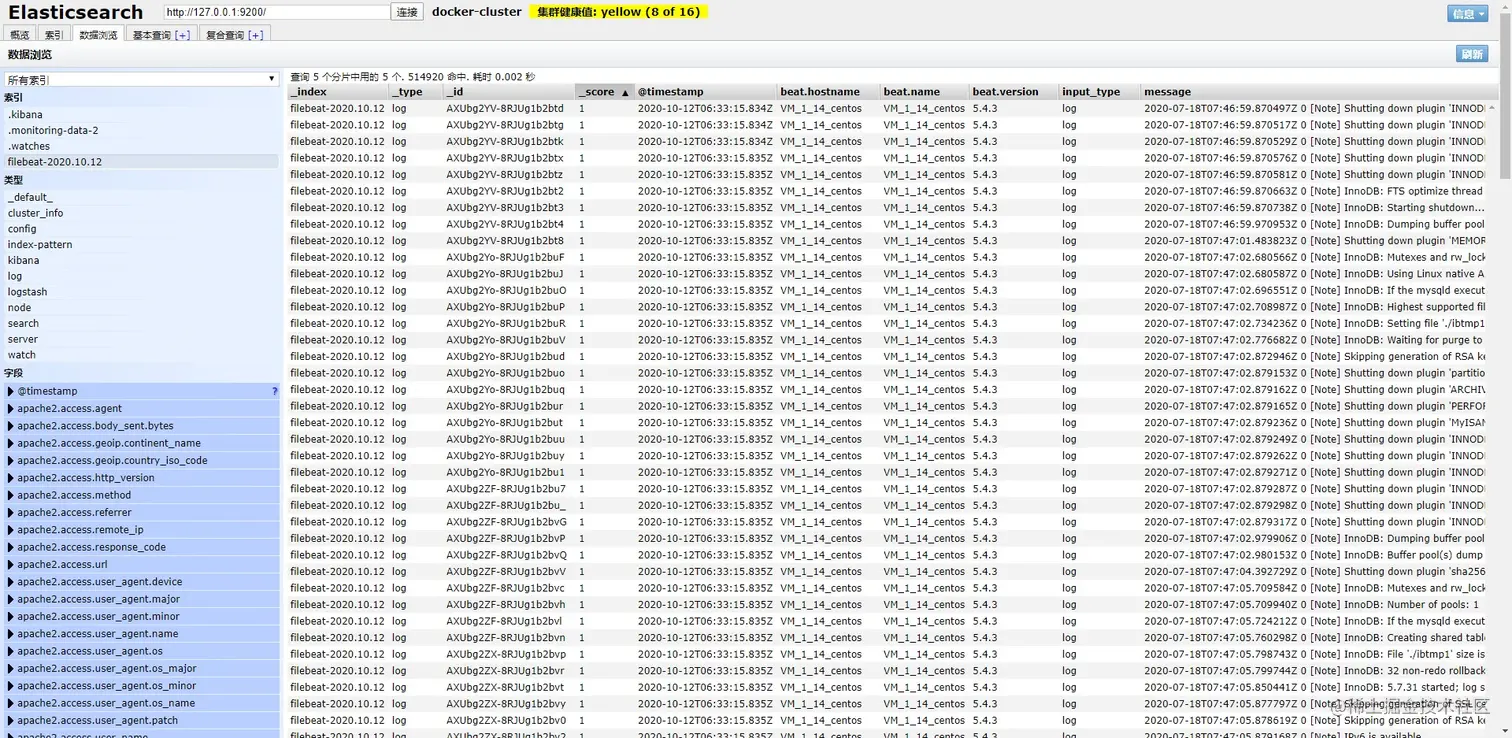1512x738 pixels.
Task: Switch to the 索引 tab
Action: pyautogui.click(x=53, y=35)
